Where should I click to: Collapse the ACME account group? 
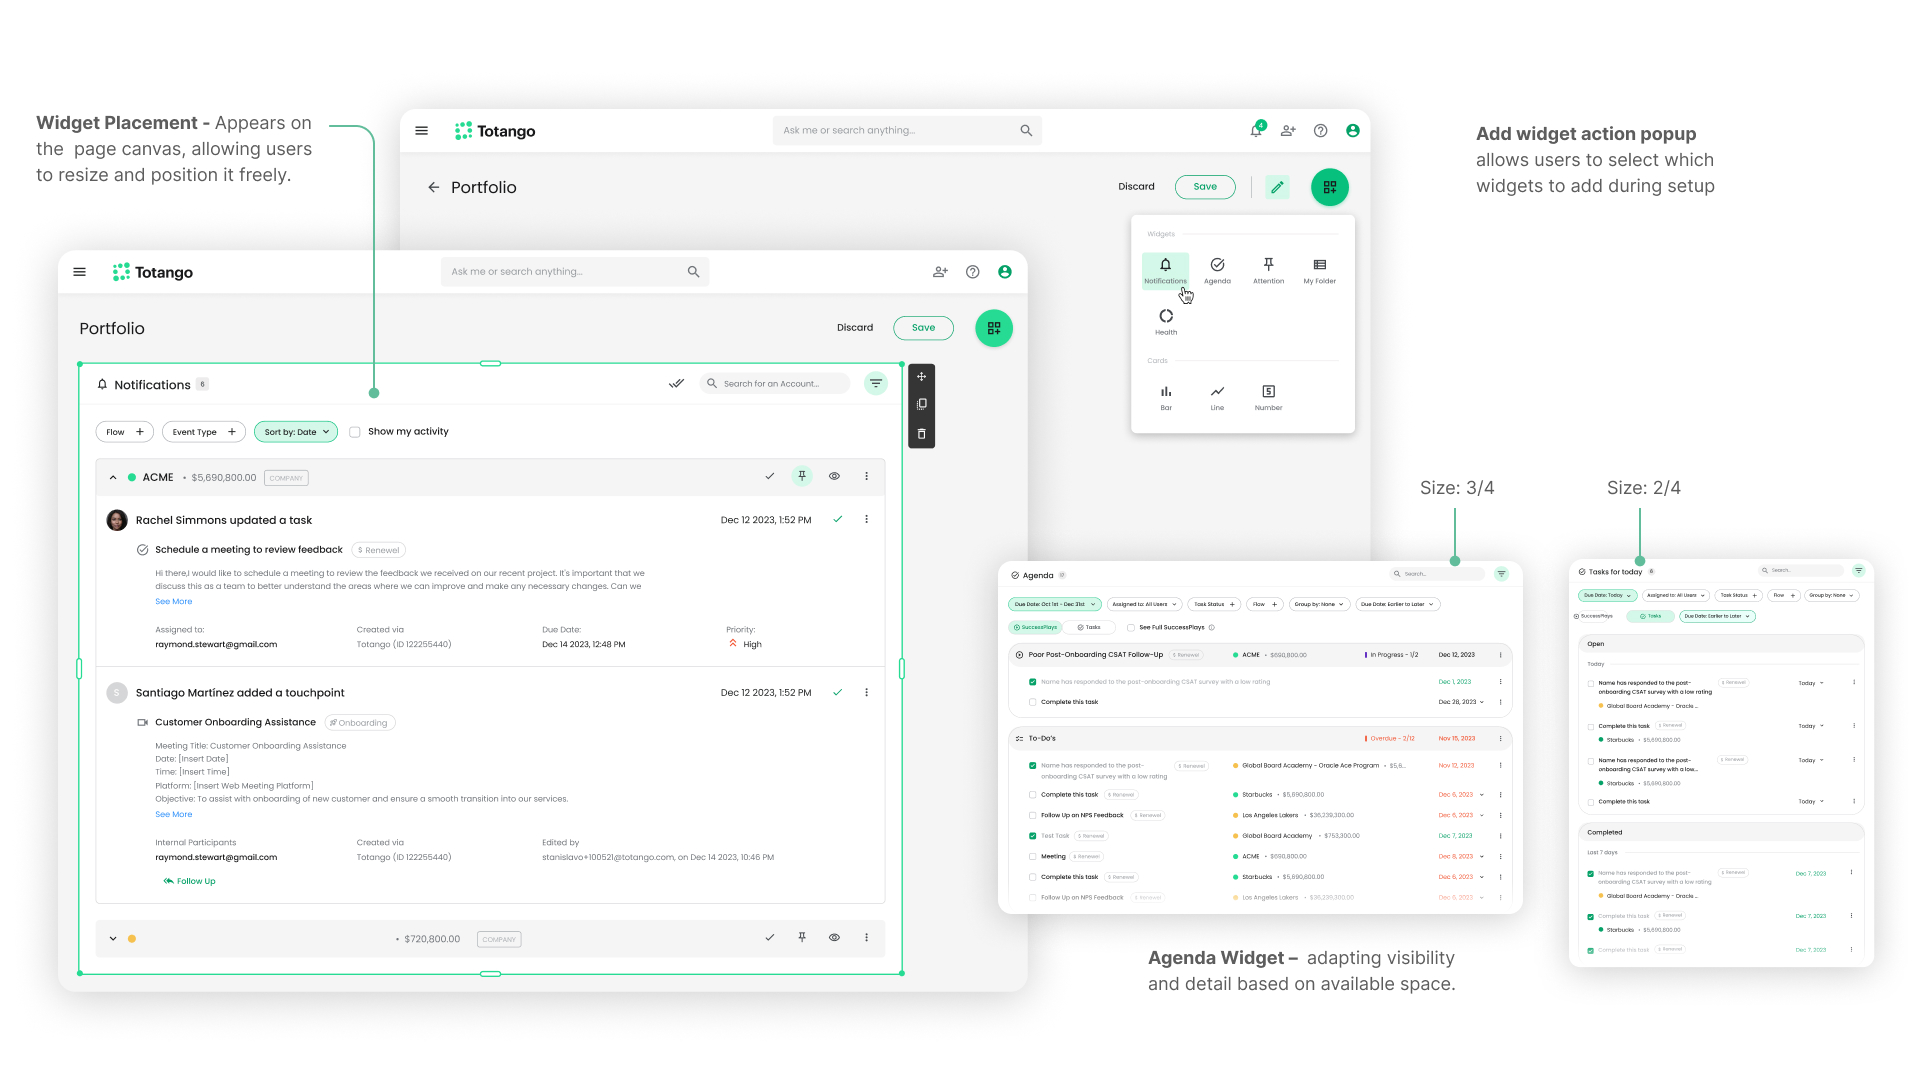pos(113,478)
